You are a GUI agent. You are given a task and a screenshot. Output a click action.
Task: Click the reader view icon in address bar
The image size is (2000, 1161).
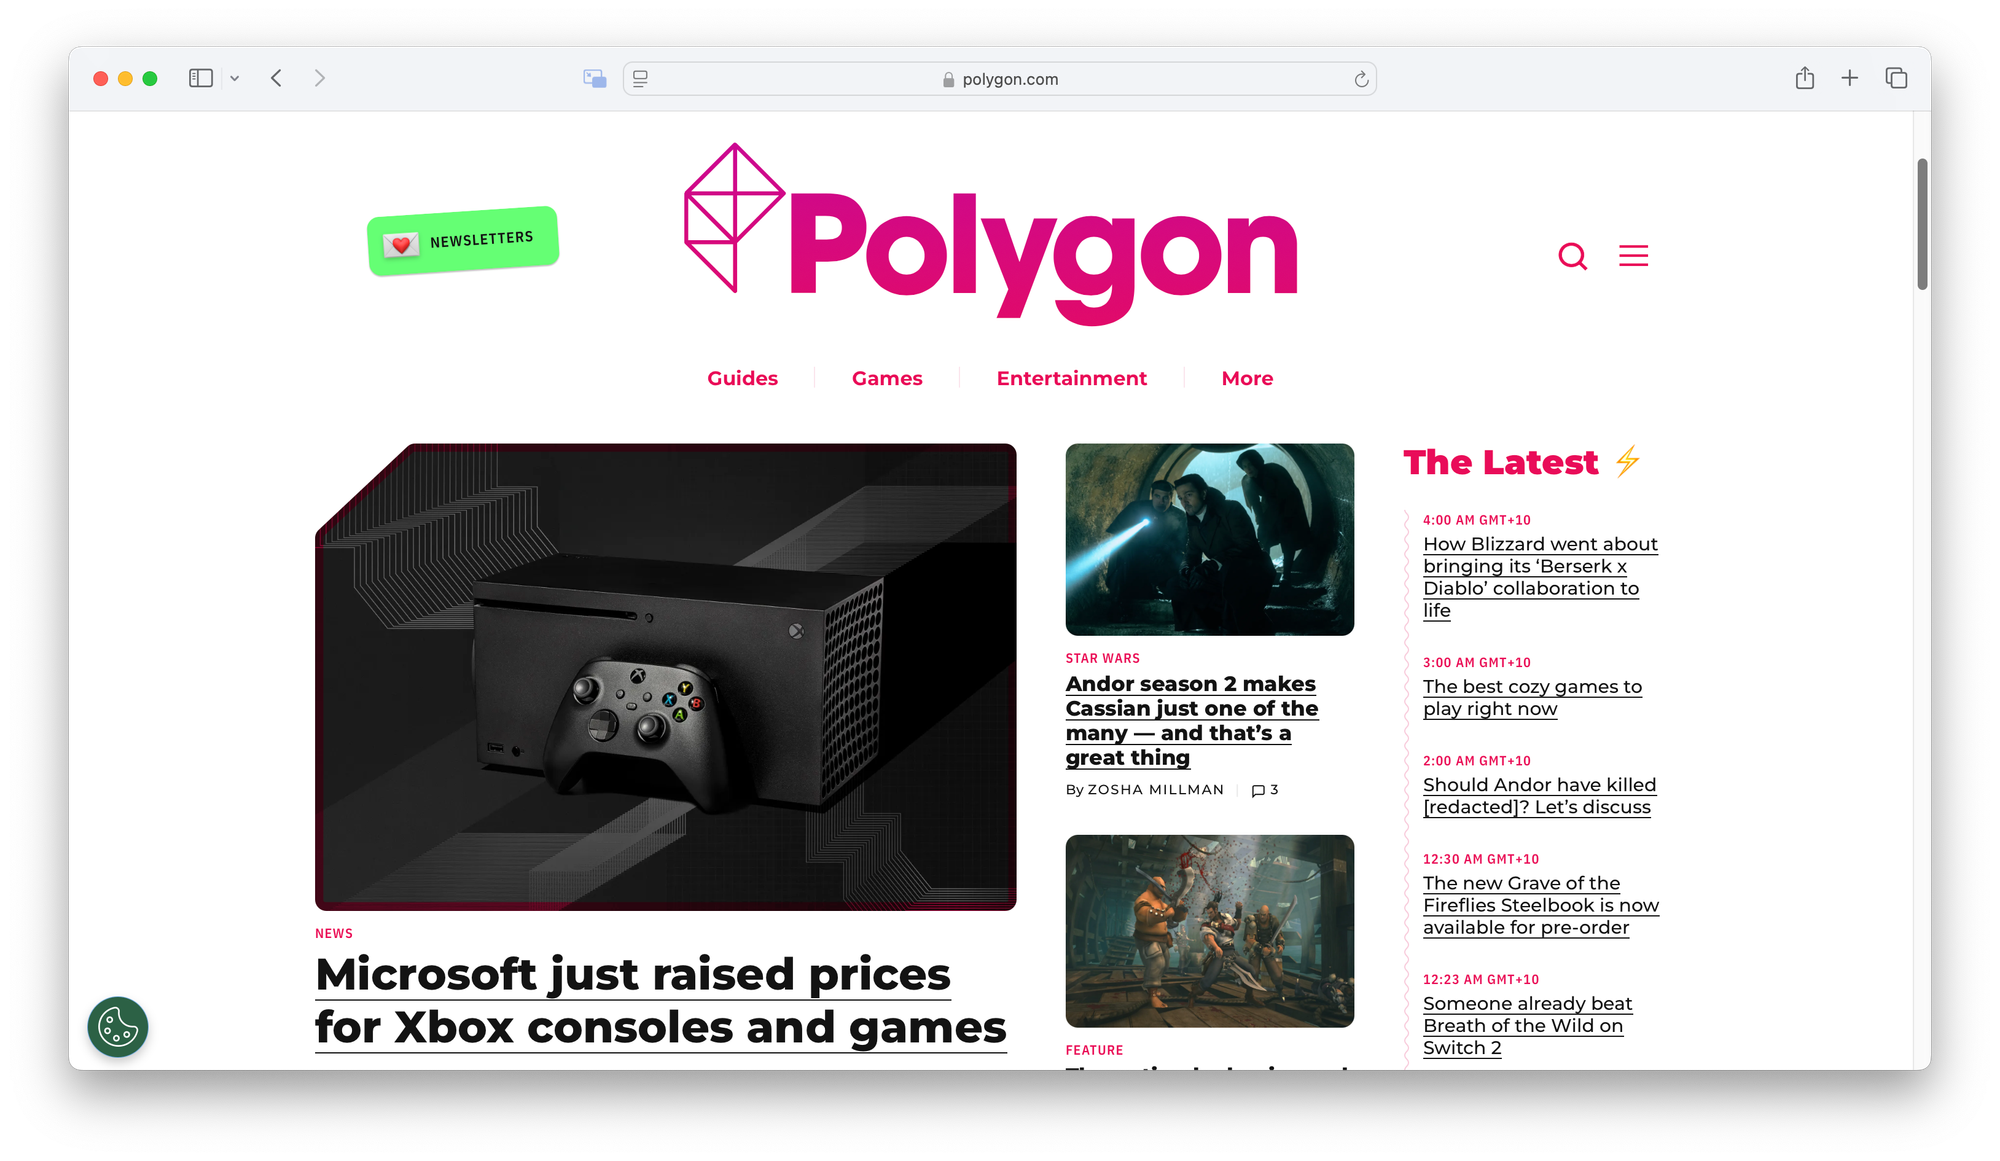click(641, 79)
